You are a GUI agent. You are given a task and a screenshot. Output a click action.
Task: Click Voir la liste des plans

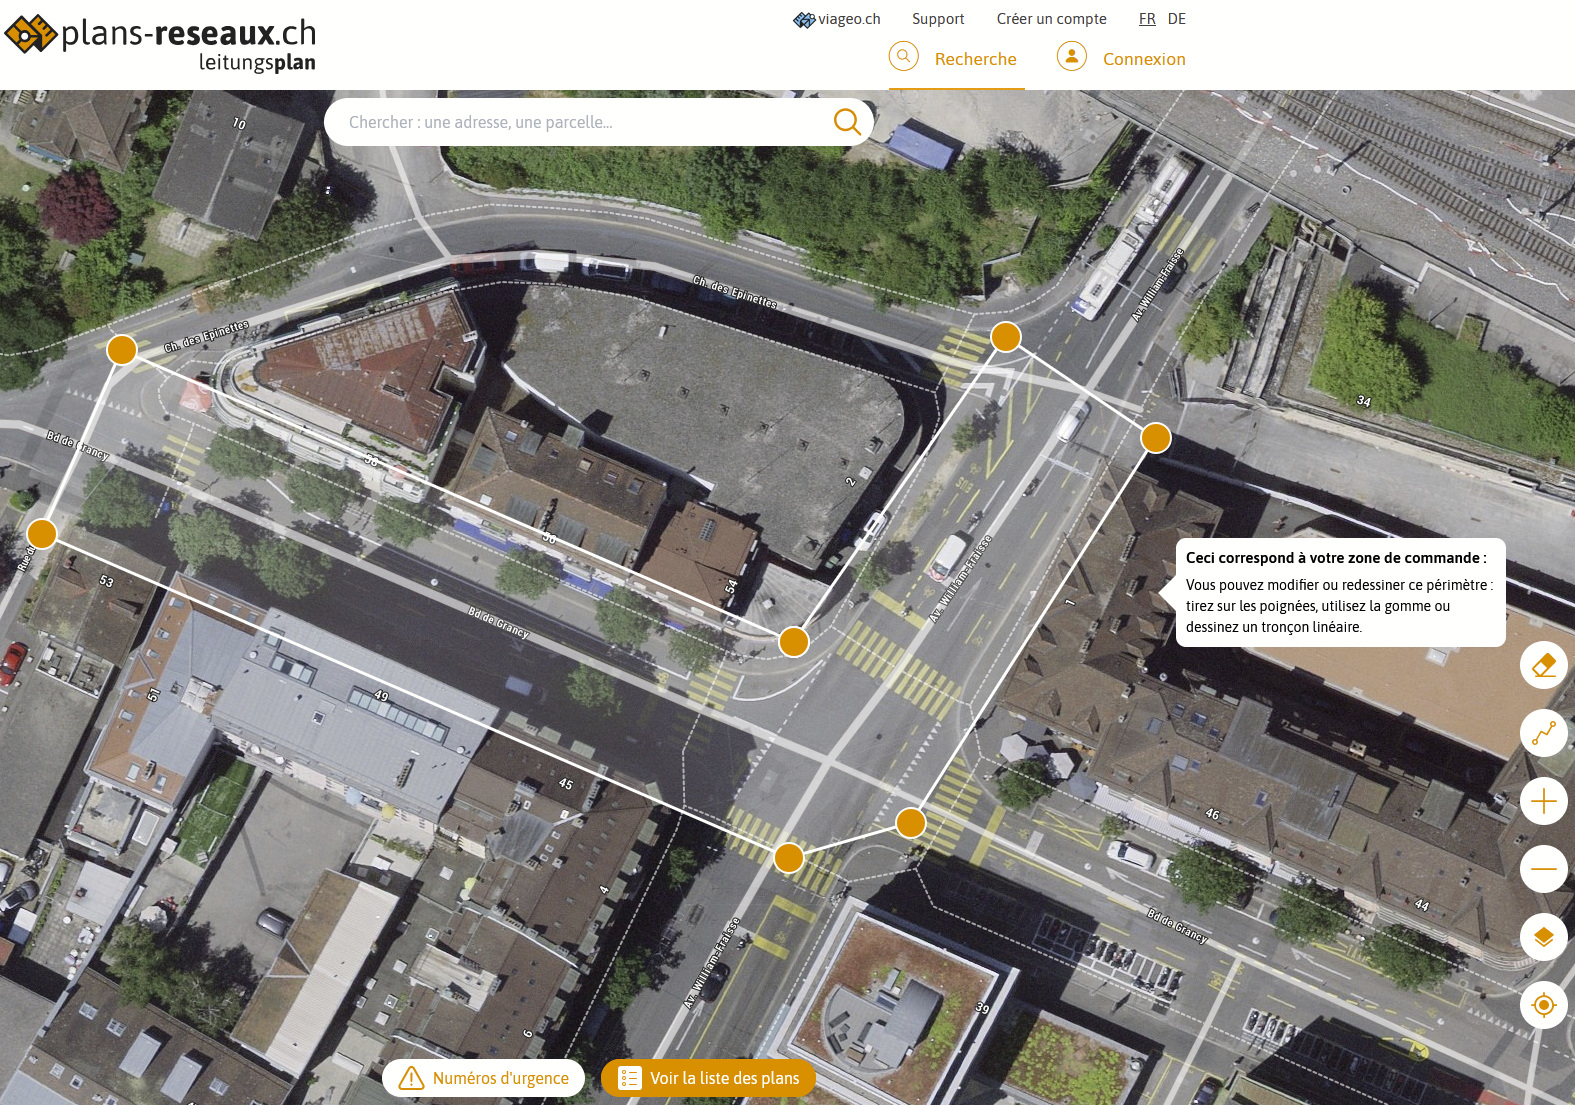[708, 1078]
